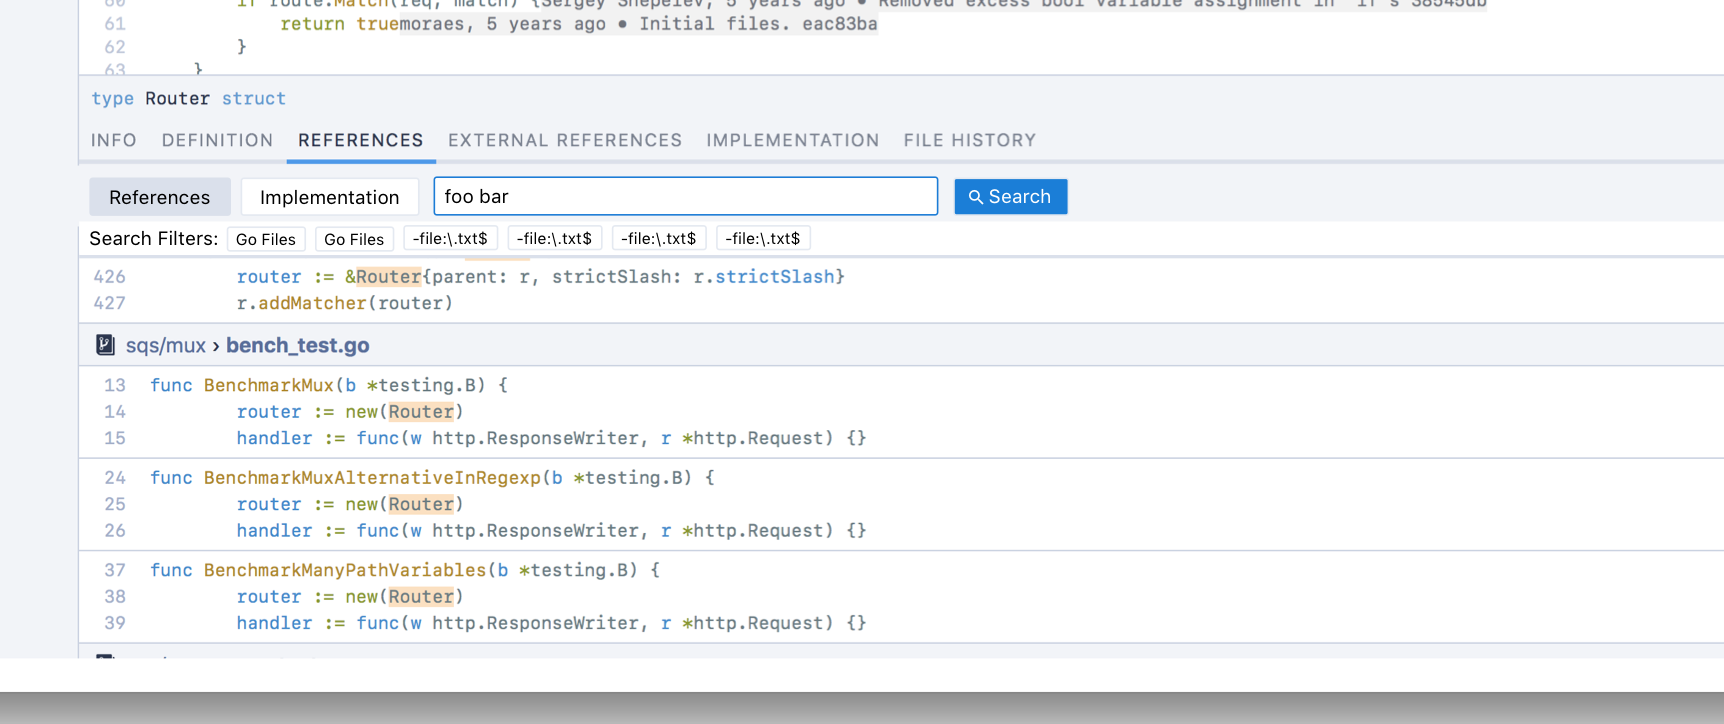Switch to the IMPLEMENTATION tab

click(x=793, y=140)
